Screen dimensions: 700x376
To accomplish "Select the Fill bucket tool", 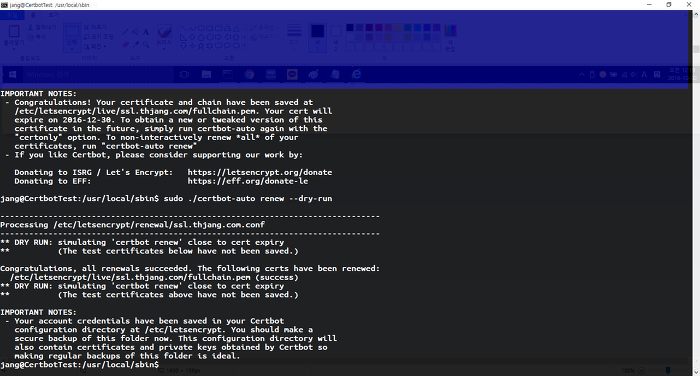I will (136, 32).
